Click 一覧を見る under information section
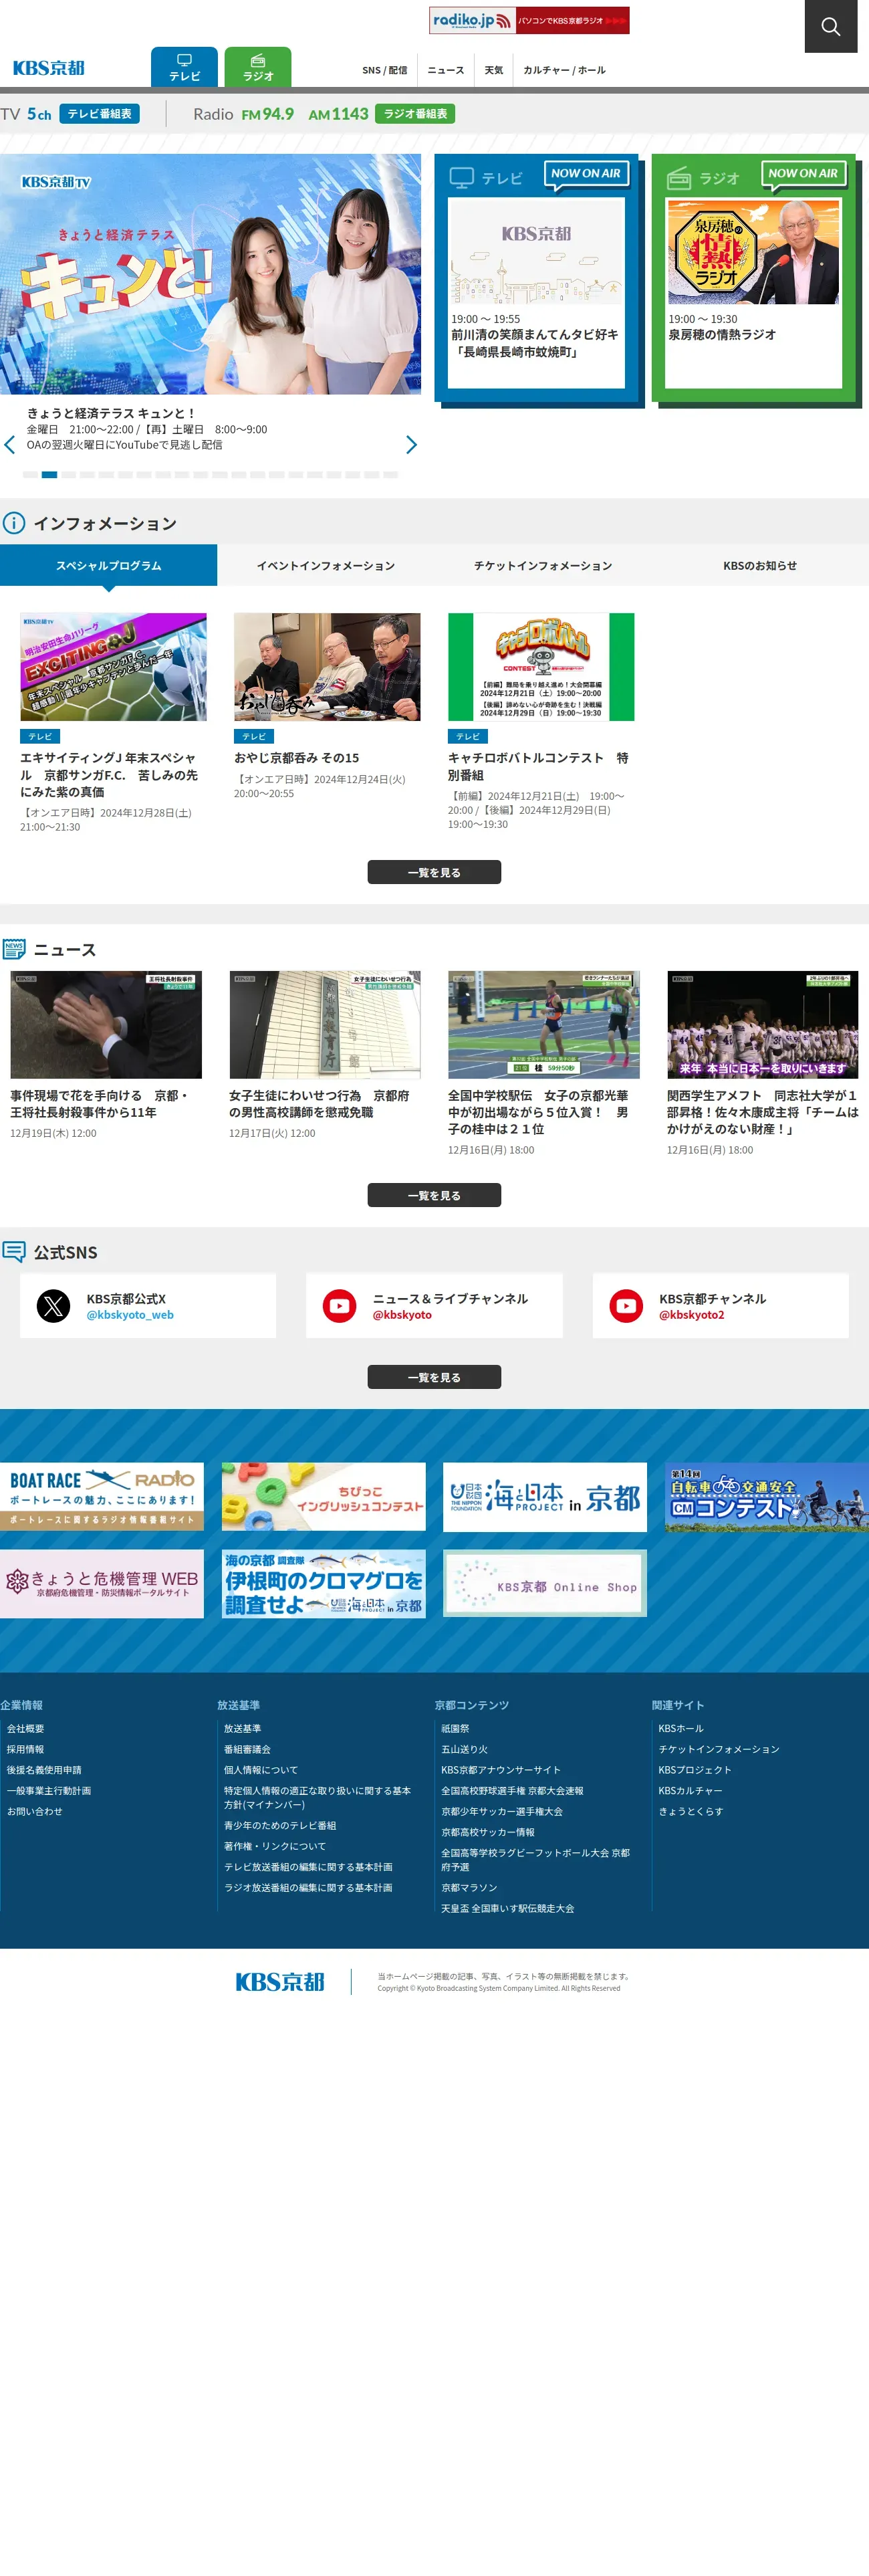 [x=434, y=873]
